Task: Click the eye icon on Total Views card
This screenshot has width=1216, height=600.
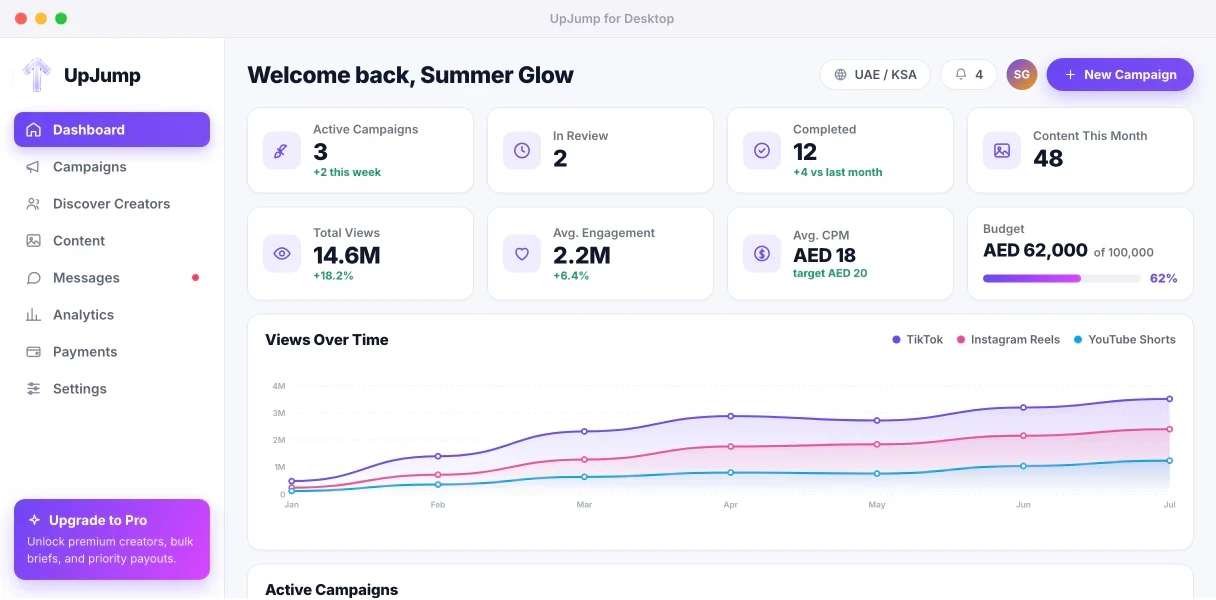Action: [x=282, y=254]
